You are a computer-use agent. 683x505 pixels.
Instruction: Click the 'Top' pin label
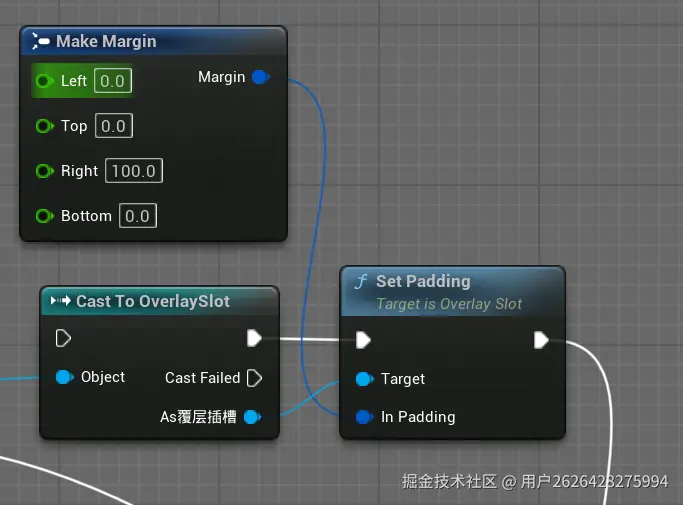click(74, 126)
